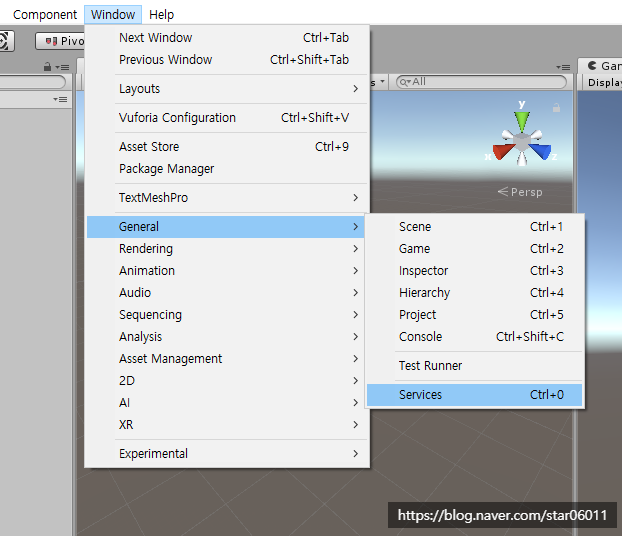622x536 pixels.
Task: Click the green Y axis gizmo cone
Action: click(522, 121)
